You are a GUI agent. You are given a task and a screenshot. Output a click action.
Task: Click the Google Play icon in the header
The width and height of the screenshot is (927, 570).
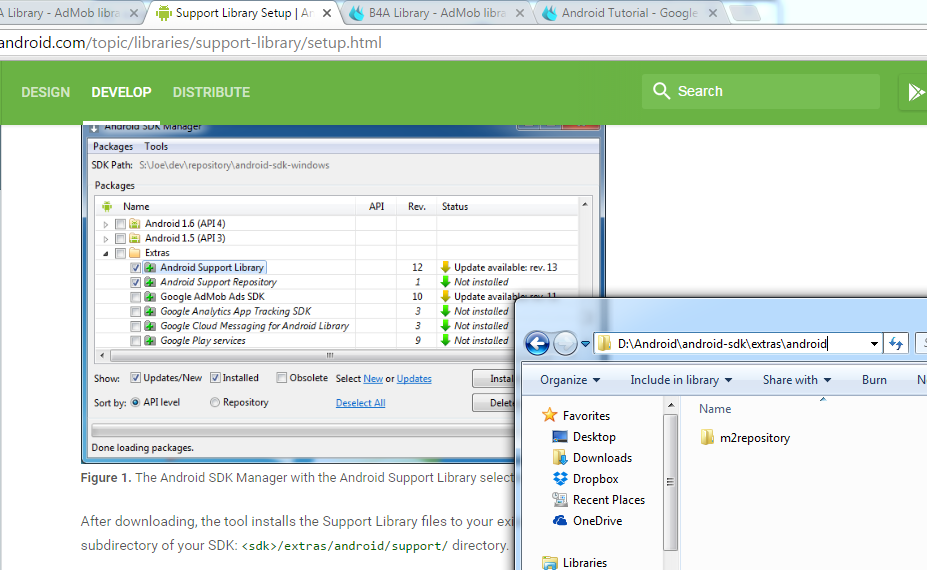click(915, 92)
